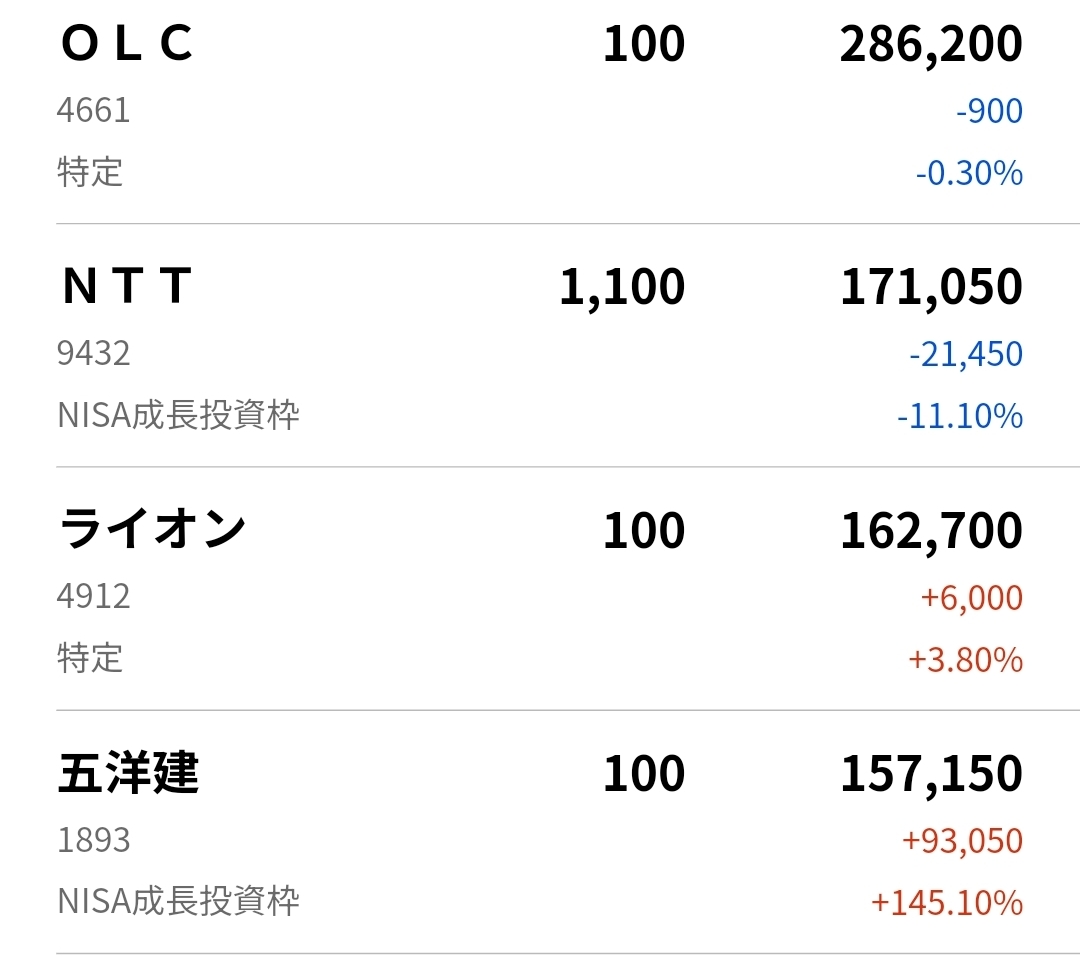Select ライオン's valuation amount 162,700
Screen dimensions: 1080x961
tap(931, 530)
